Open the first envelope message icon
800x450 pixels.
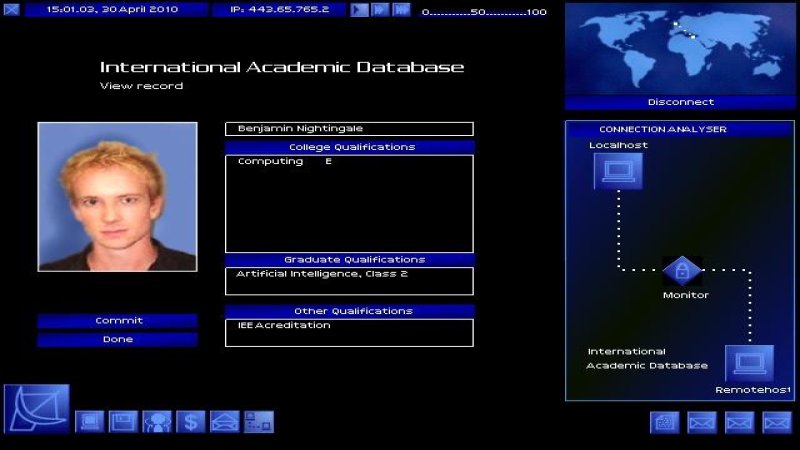702,423
